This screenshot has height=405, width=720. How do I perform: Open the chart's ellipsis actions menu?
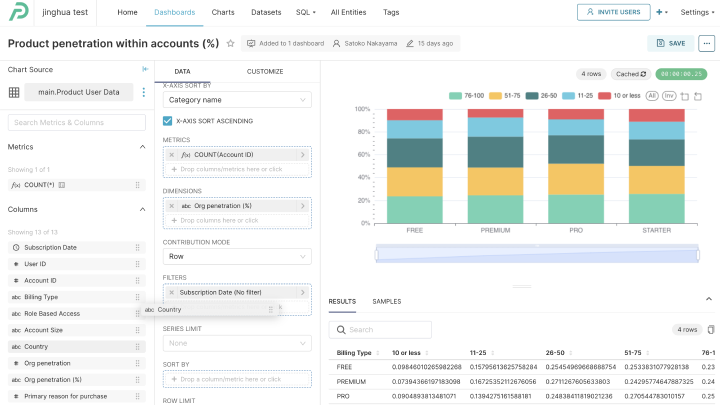pyautogui.click(x=706, y=43)
